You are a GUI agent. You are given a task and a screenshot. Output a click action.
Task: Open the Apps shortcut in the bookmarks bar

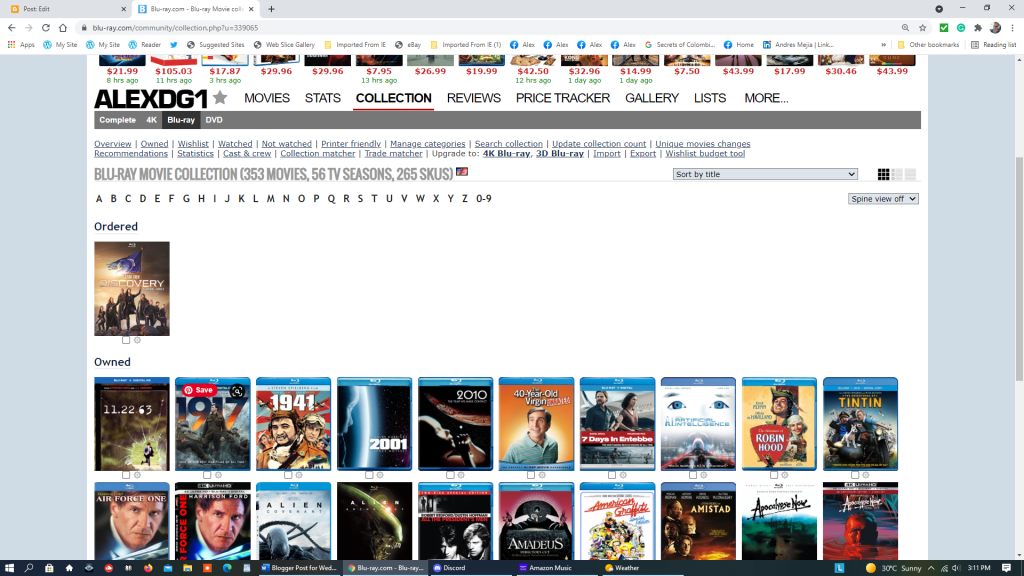(x=21, y=45)
